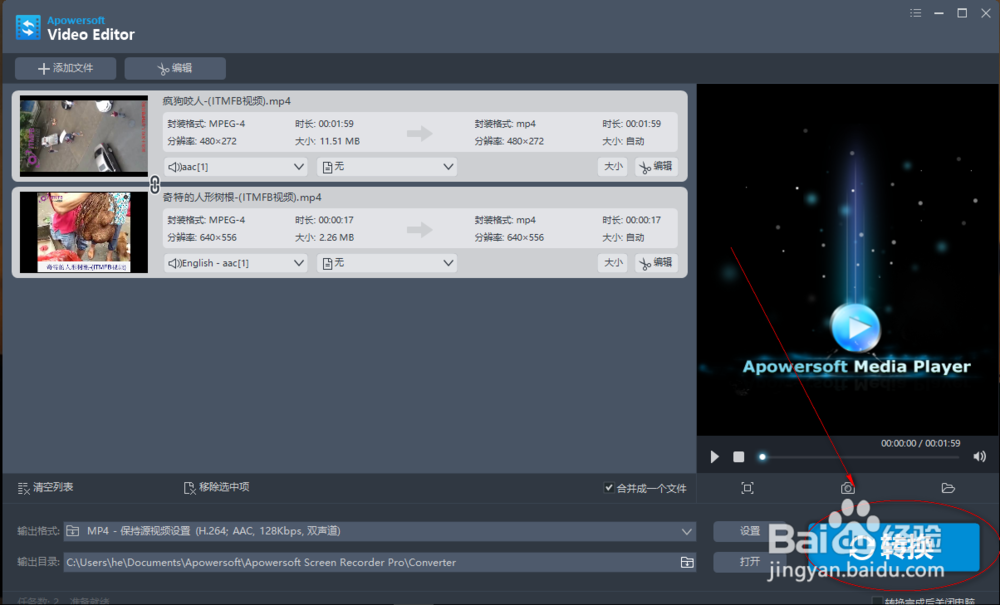Click the 打开 open folder button
This screenshot has width=1000, height=605.
tap(750, 562)
